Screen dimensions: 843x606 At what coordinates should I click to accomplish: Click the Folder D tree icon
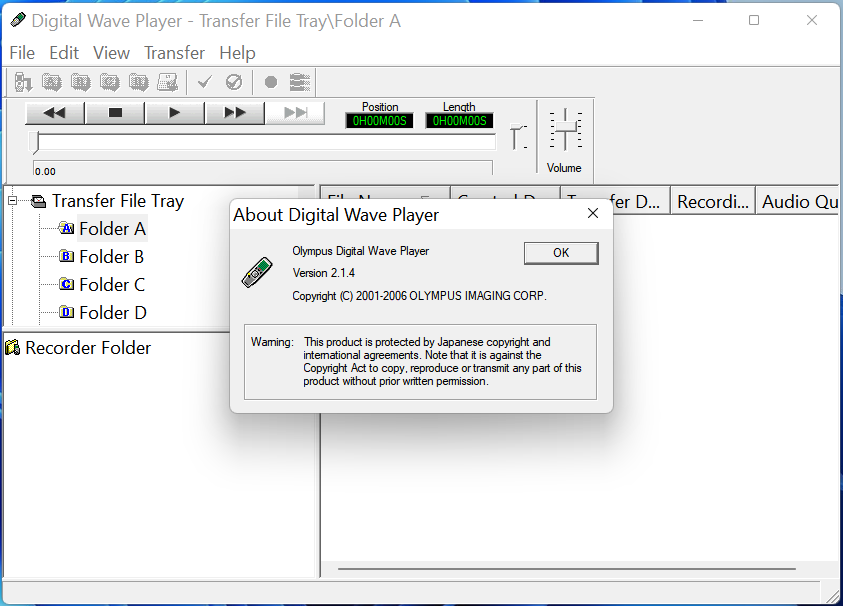67,312
